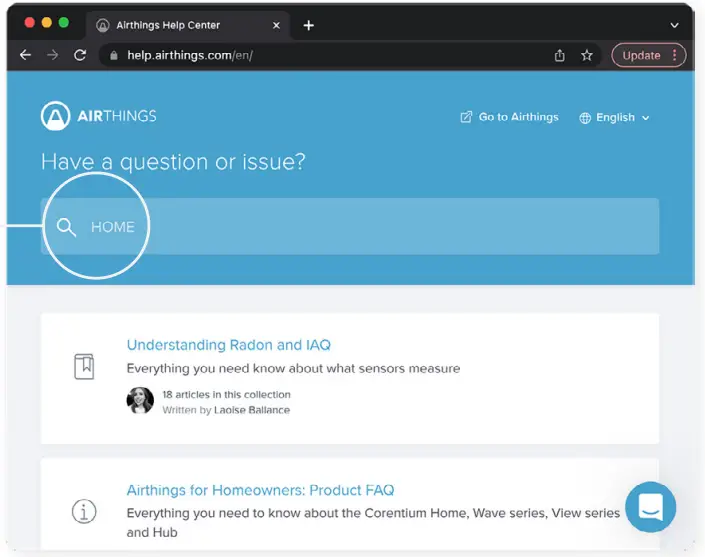Open Airthings for Homeowners: Product FAQ
Image resolution: width=705 pixels, height=557 pixels.
coord(260,490)
